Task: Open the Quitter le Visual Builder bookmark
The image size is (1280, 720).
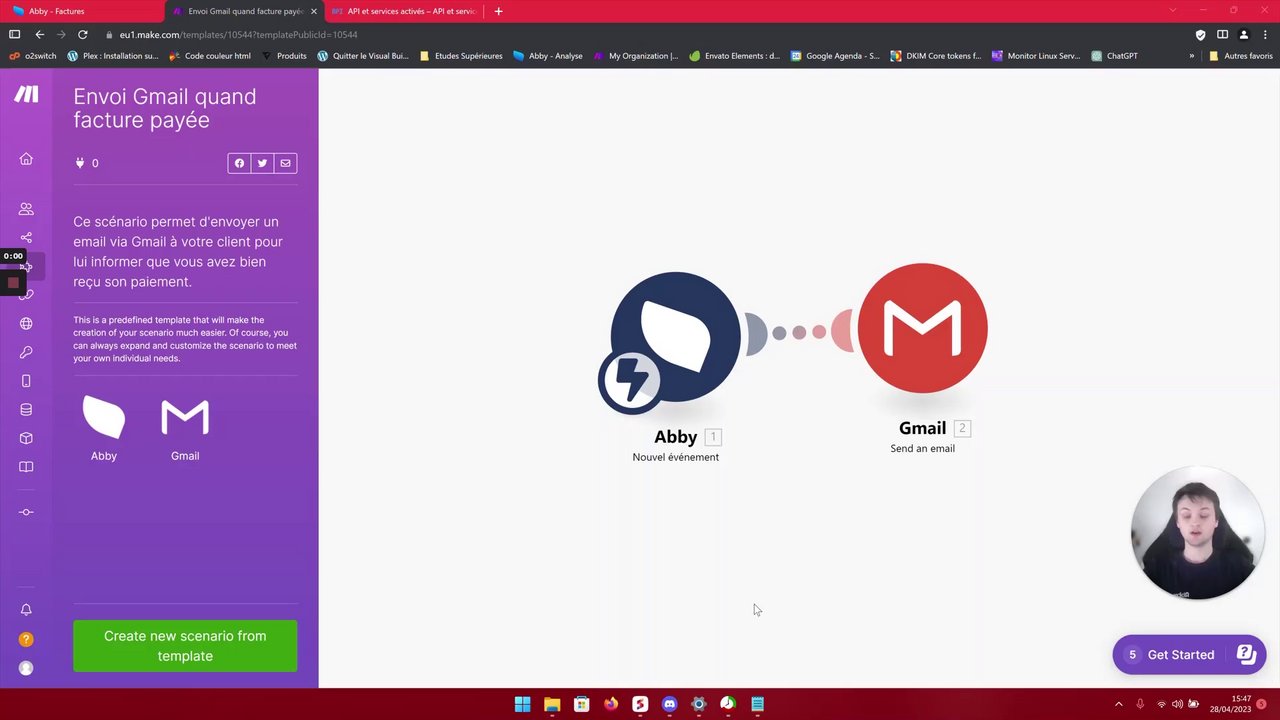Action: (363, 56)
